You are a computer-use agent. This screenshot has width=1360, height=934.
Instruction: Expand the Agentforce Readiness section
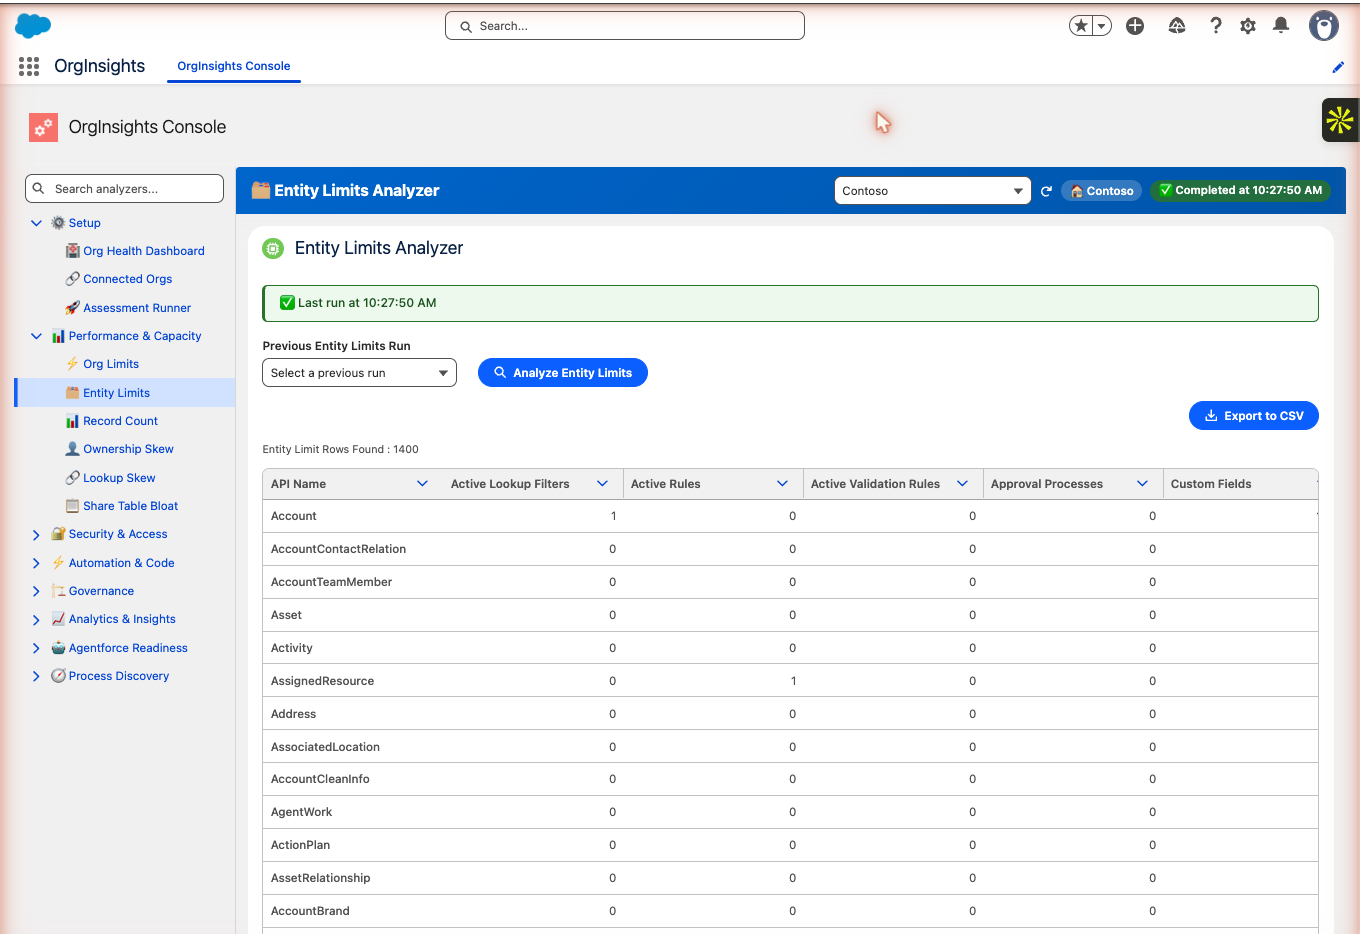click(36, 648)
